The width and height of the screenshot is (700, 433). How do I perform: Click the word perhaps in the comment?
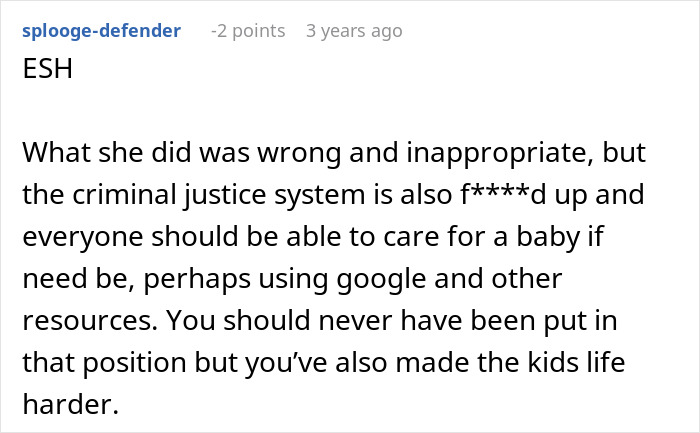tap(197, 279)
